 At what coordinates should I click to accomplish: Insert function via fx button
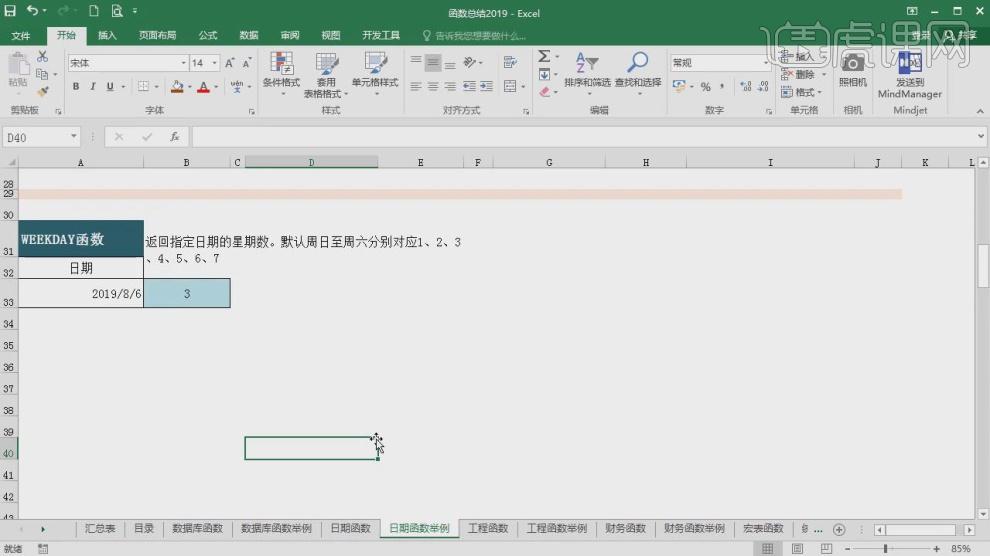click(x=175, y=137)
